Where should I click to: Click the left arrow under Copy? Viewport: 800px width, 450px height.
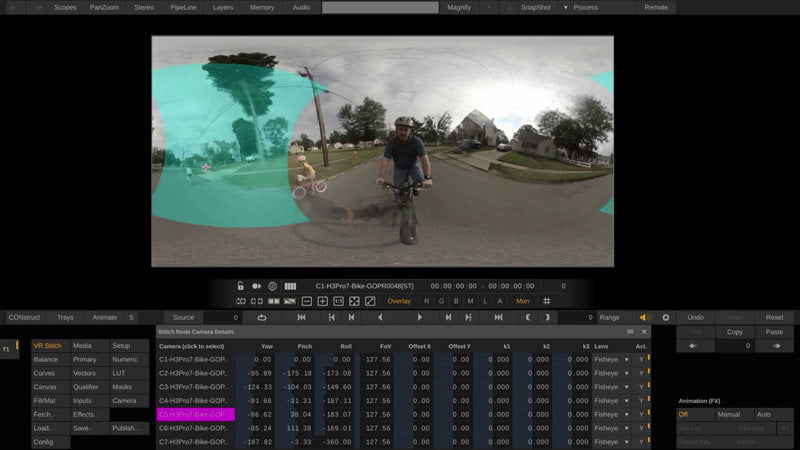[x=692, y=346]
